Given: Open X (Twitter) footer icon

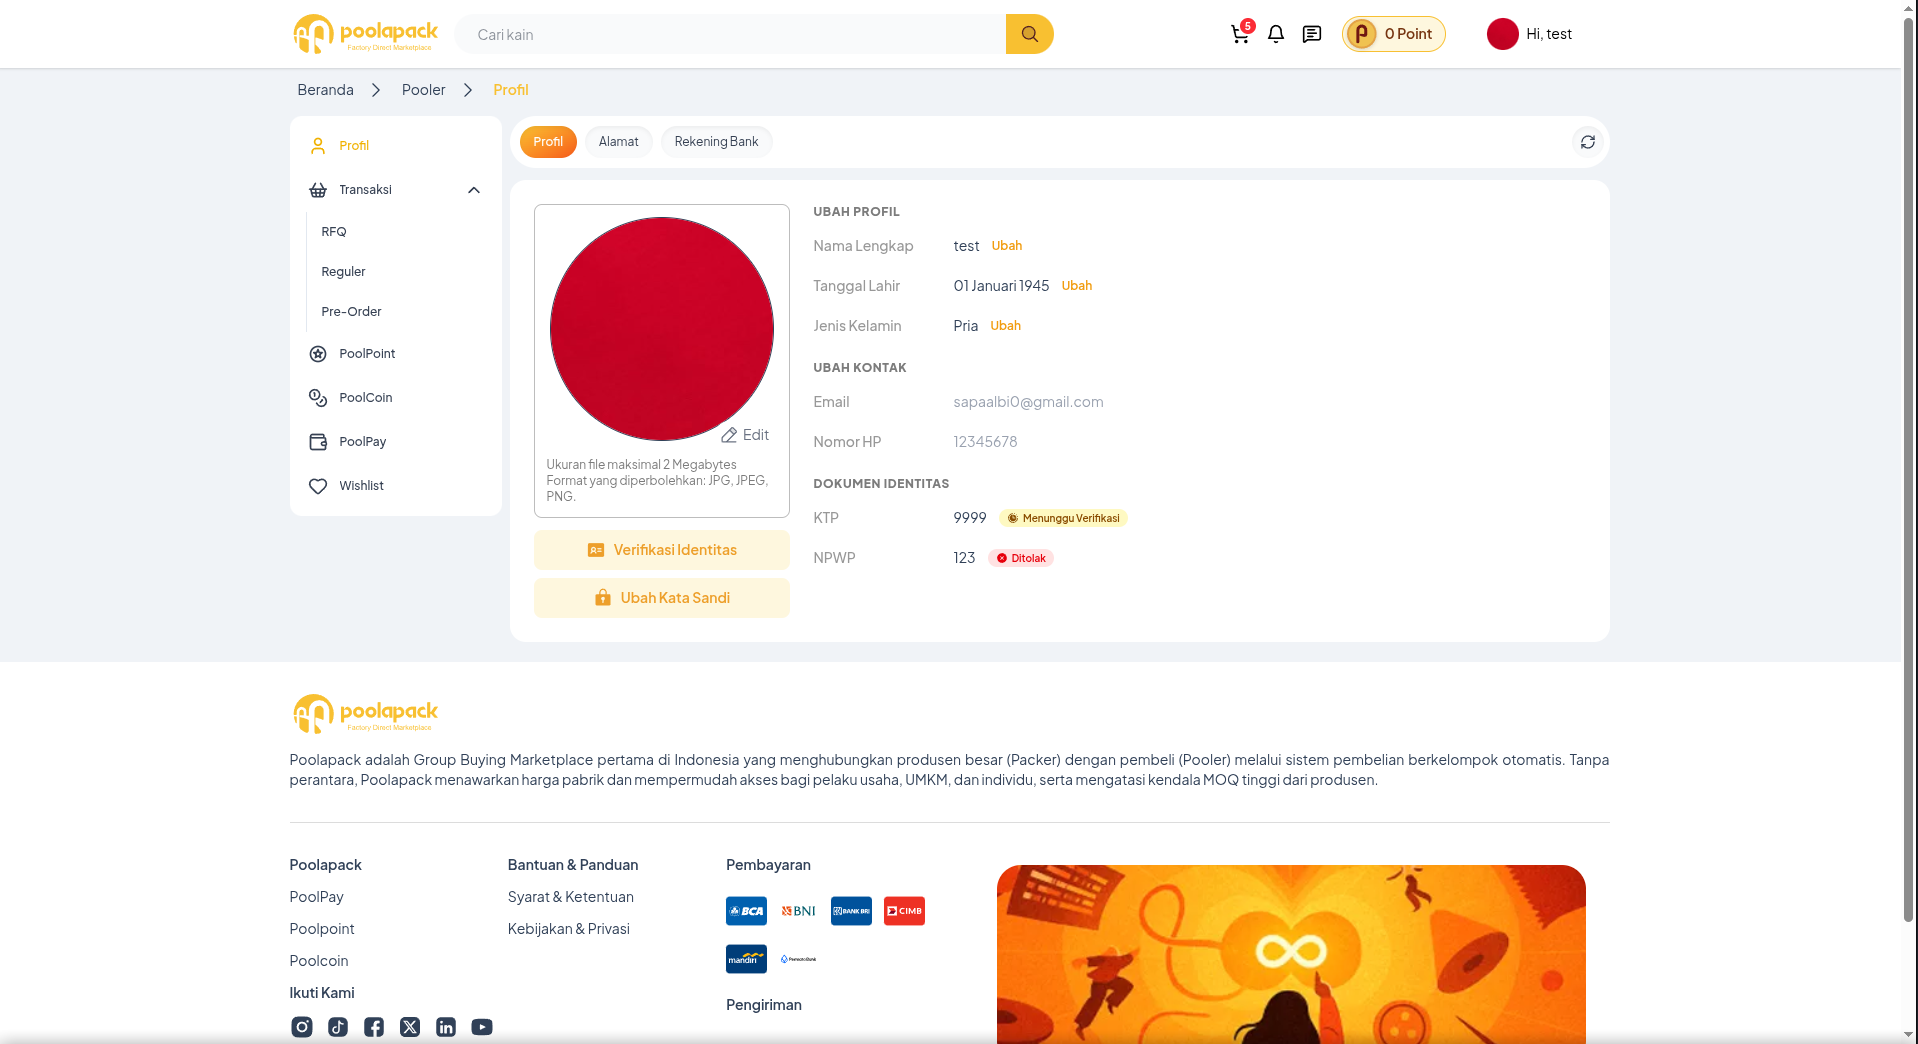Looking at the screenshot, I should point(410,1027).
